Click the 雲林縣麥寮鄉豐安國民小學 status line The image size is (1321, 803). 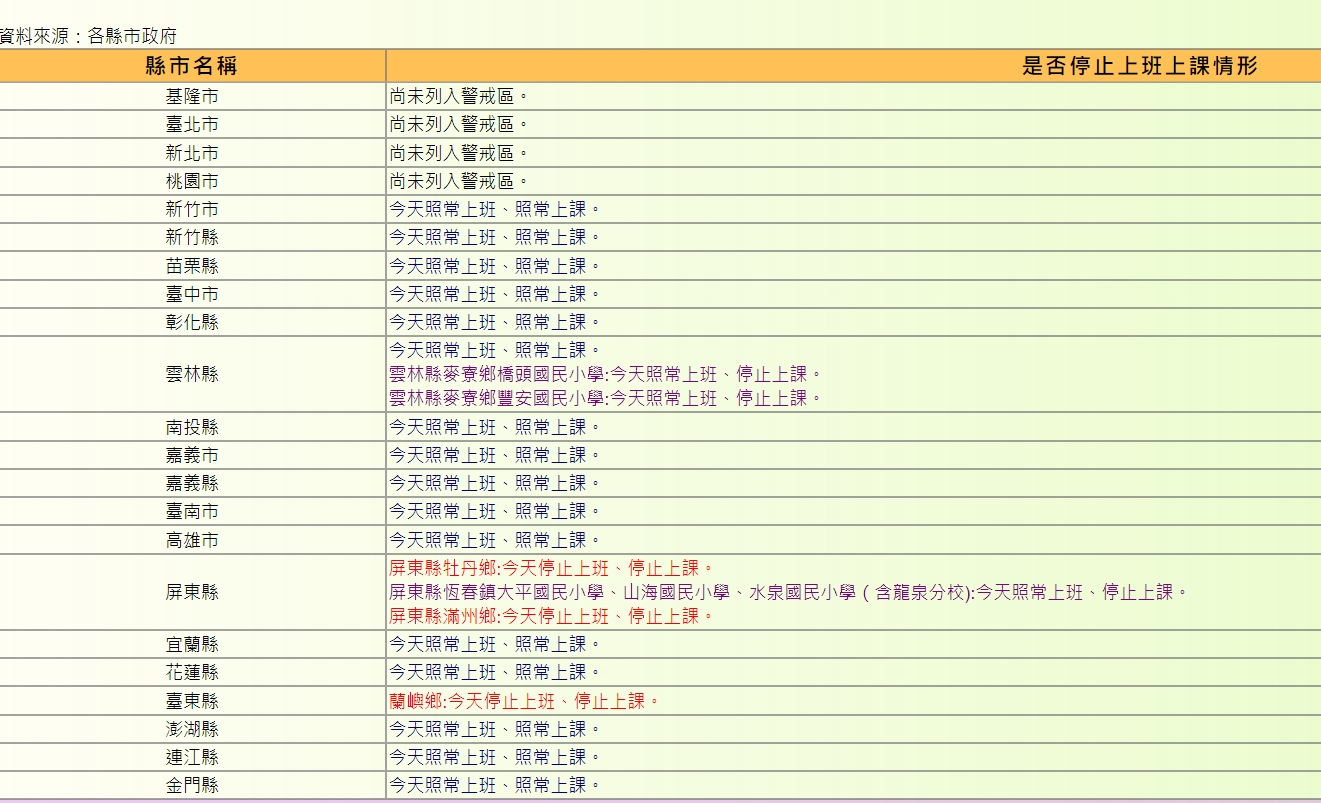pyautogui.click(x=605, y=398)
